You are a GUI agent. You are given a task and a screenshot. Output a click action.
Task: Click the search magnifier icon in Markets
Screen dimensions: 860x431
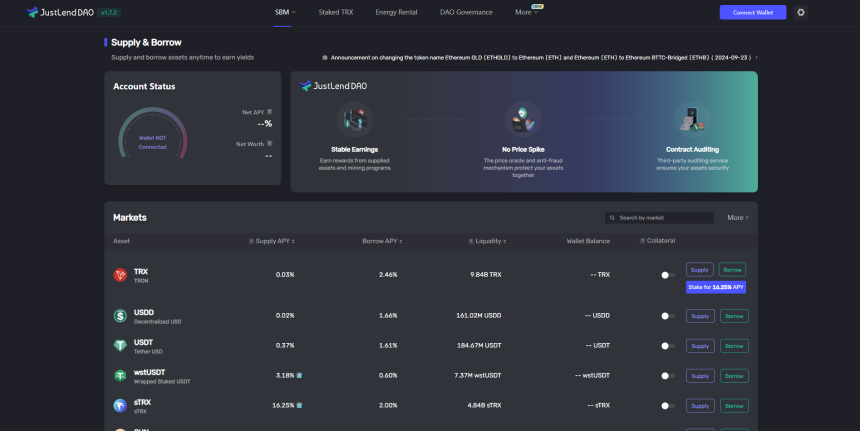point(612,218)
